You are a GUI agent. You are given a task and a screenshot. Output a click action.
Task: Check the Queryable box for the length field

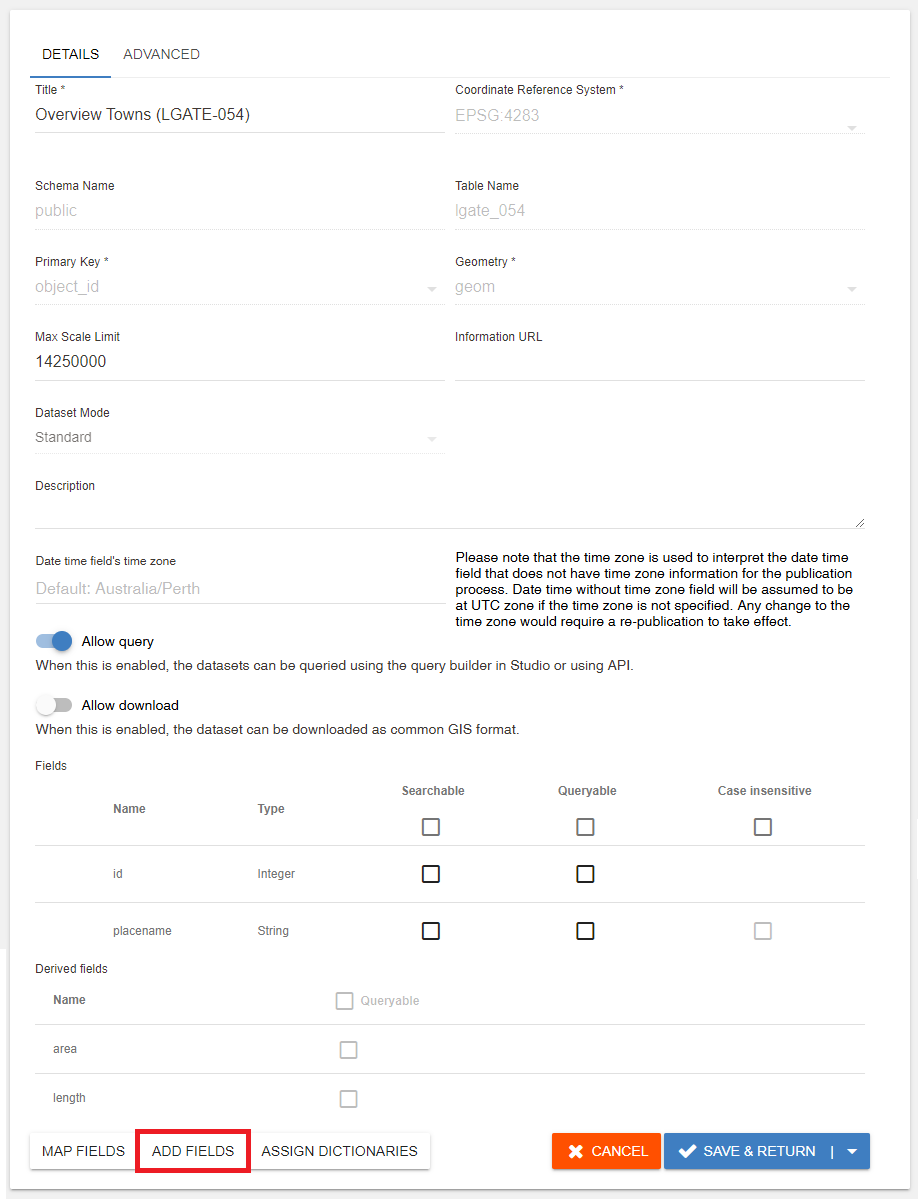click(x=348, y=1098)
